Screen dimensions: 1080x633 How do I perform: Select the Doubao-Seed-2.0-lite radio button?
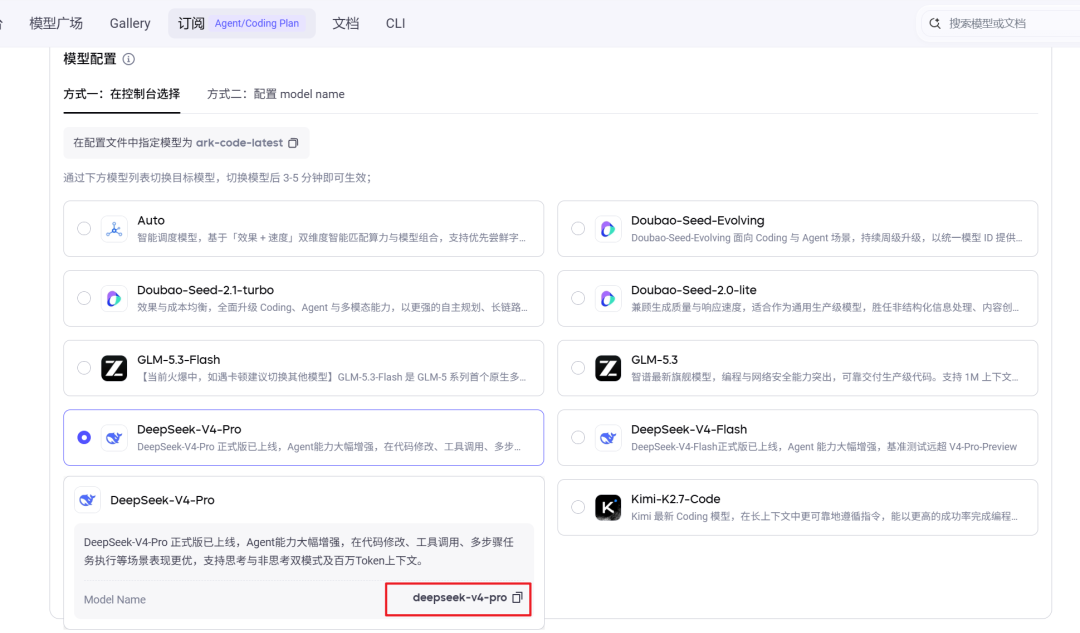coord(578,298)
